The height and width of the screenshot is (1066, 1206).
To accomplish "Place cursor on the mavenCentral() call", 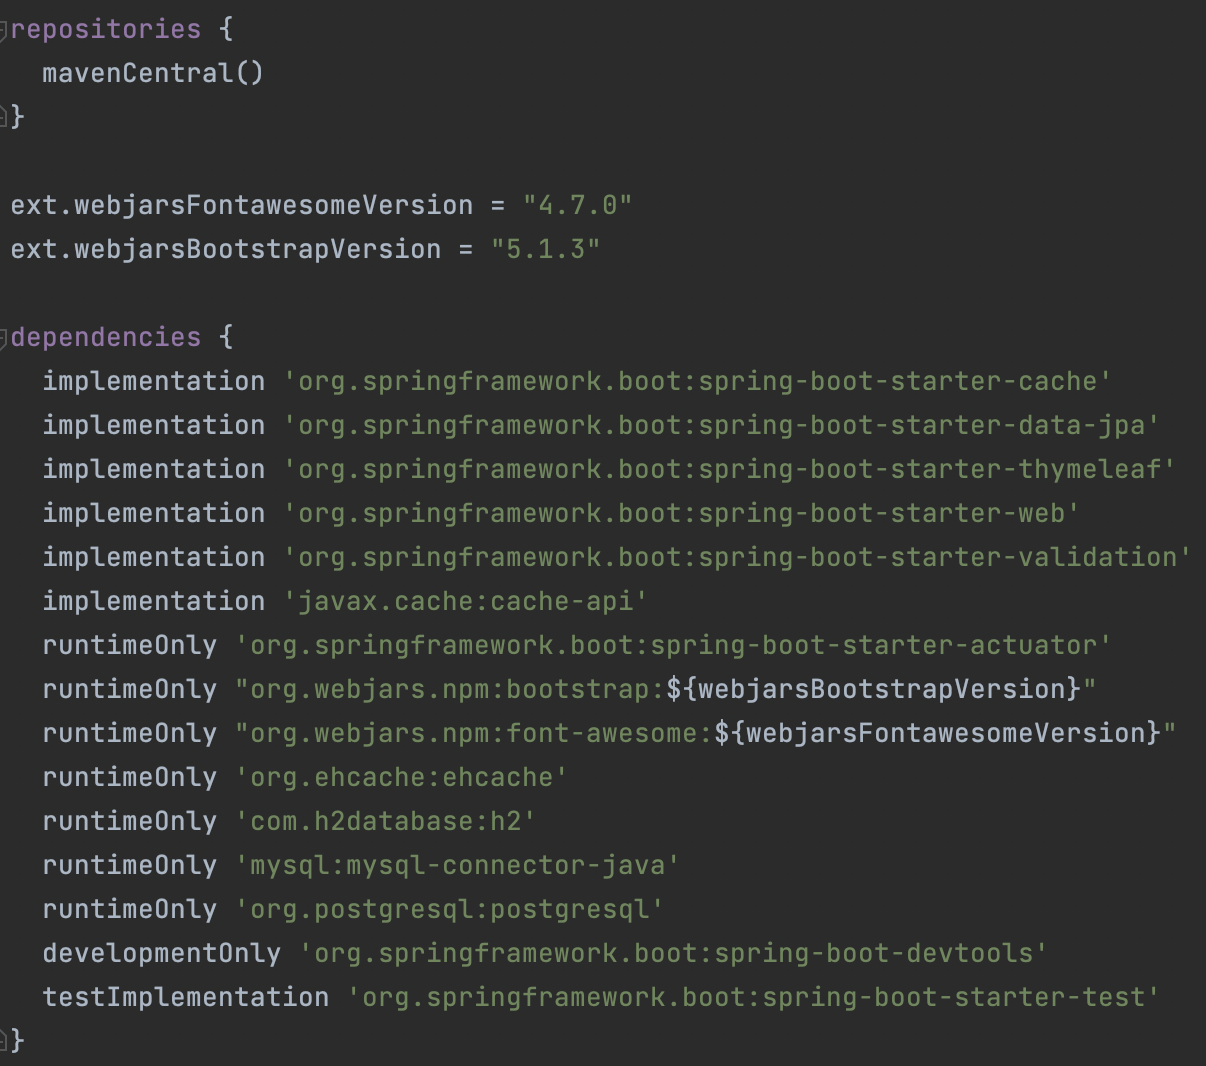I will tap(150, 72).
